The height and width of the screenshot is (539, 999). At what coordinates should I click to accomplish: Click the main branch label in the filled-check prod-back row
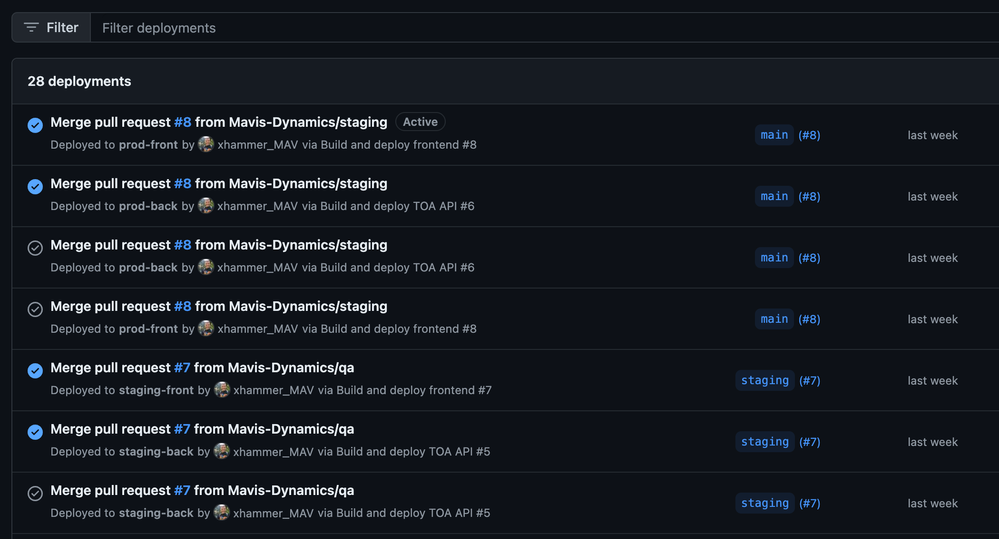(x=774, y=196)
